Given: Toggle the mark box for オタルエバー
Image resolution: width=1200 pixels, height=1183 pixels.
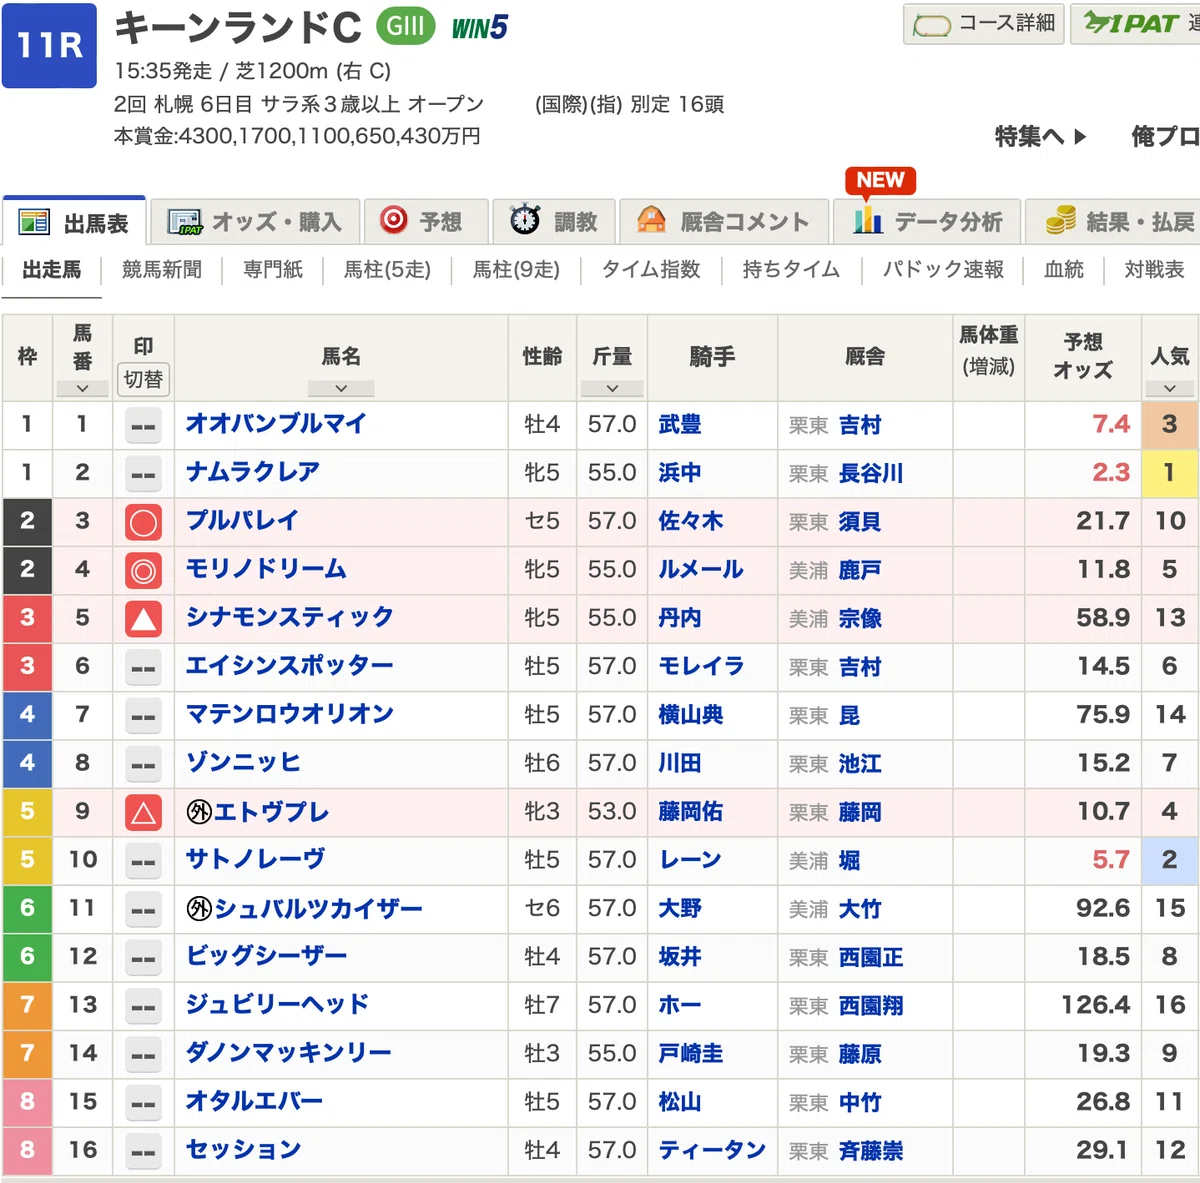Looking at the screenshot, I should pos(143,1104).
